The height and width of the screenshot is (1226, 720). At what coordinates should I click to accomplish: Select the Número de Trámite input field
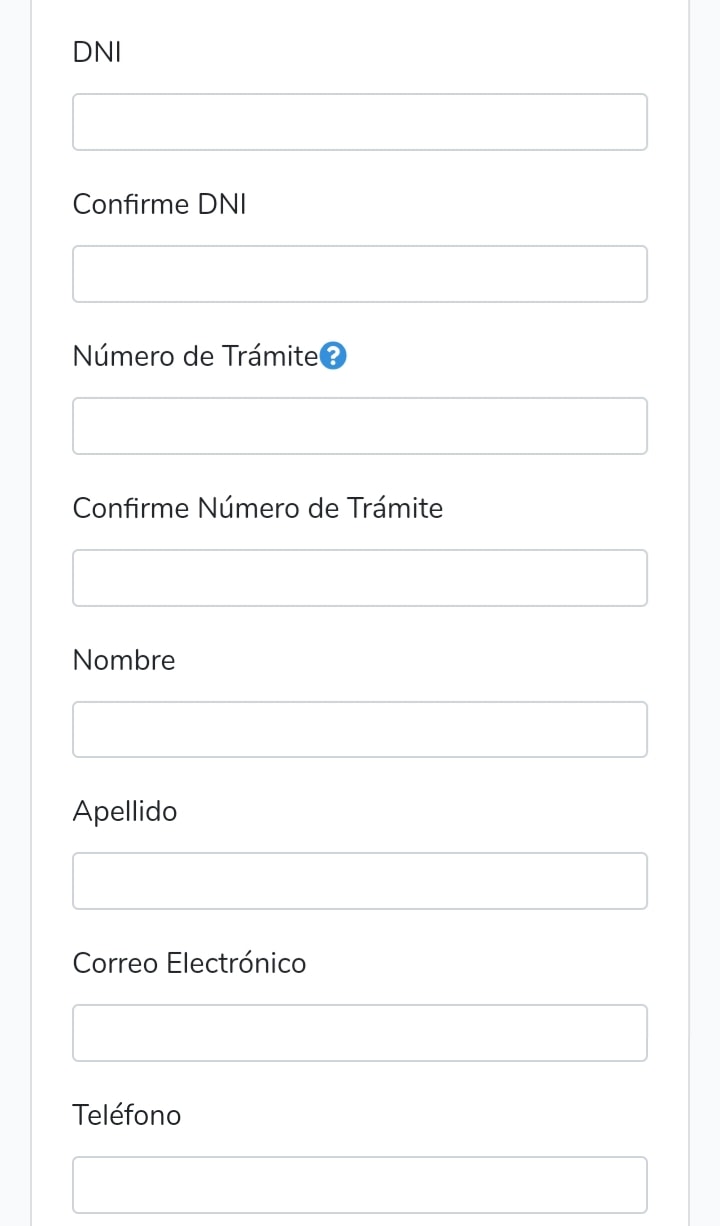pos(360,426)
